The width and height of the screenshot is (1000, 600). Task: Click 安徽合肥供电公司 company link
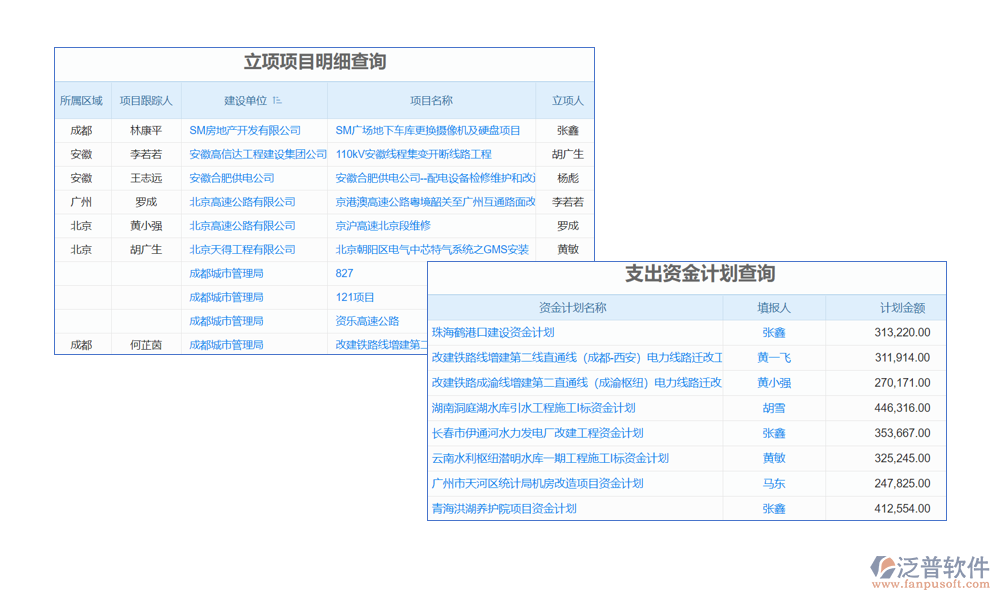tap(232, 178)
